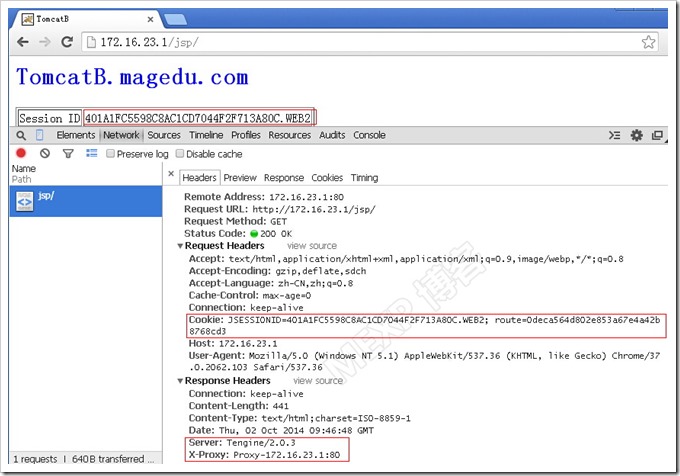Close request details panel X

tap(171, 174)
